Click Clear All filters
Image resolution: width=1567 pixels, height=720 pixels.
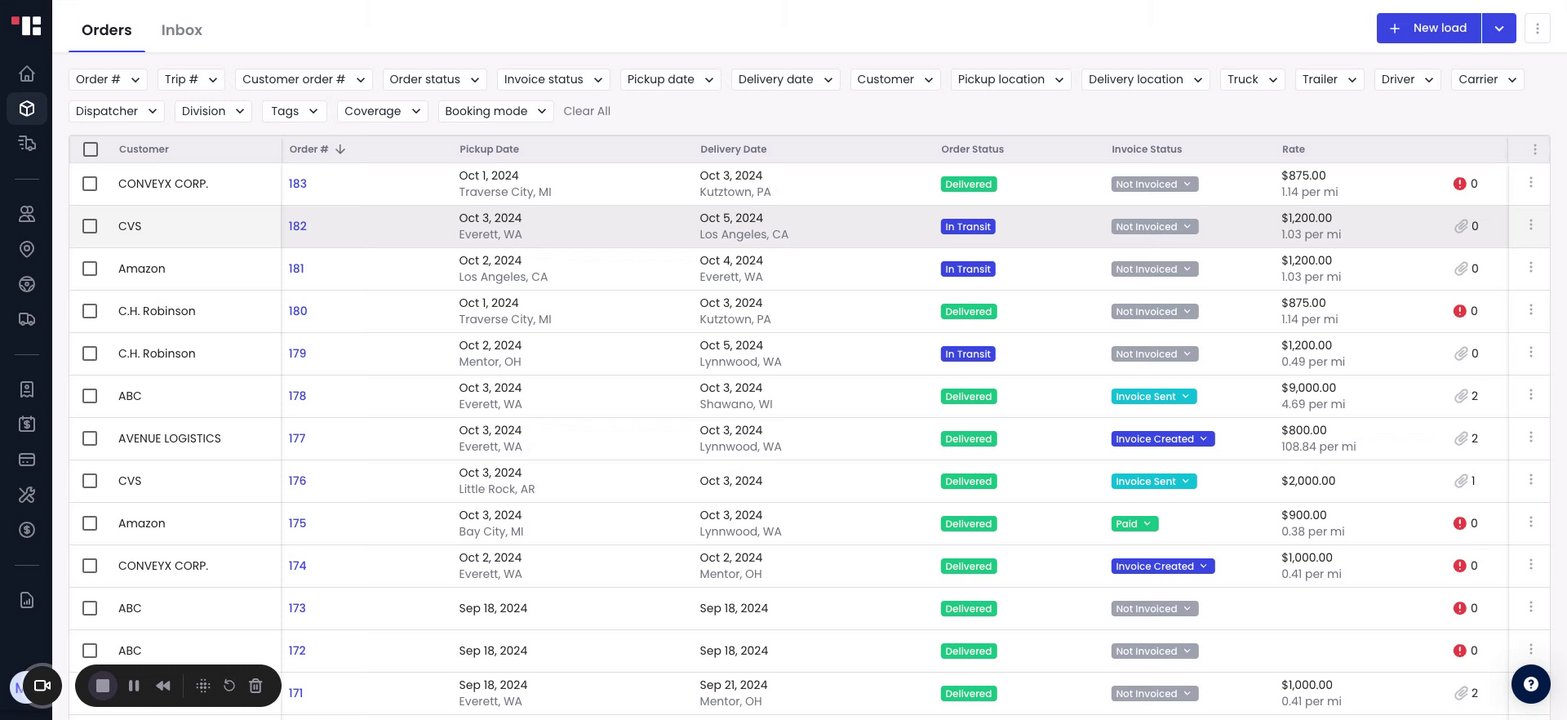pyautogui.click(x=587, y=111)
